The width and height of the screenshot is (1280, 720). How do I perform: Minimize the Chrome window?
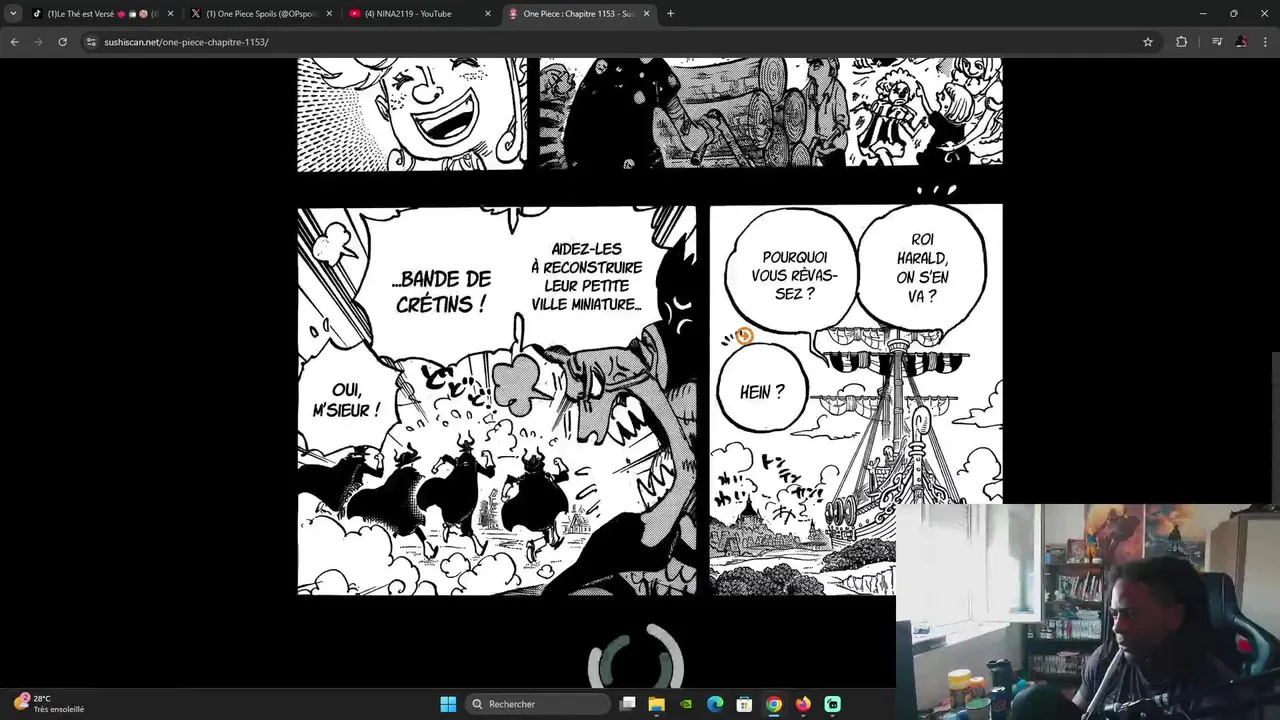[1203, 14]
